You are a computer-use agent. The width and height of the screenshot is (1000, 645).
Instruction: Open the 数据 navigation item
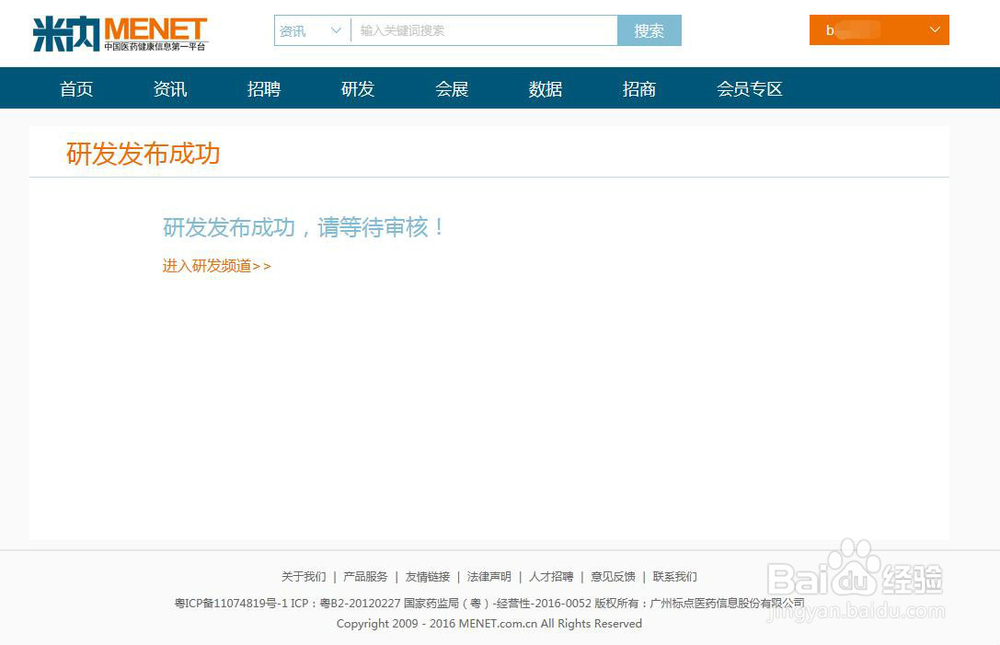[x=545, y=89]
